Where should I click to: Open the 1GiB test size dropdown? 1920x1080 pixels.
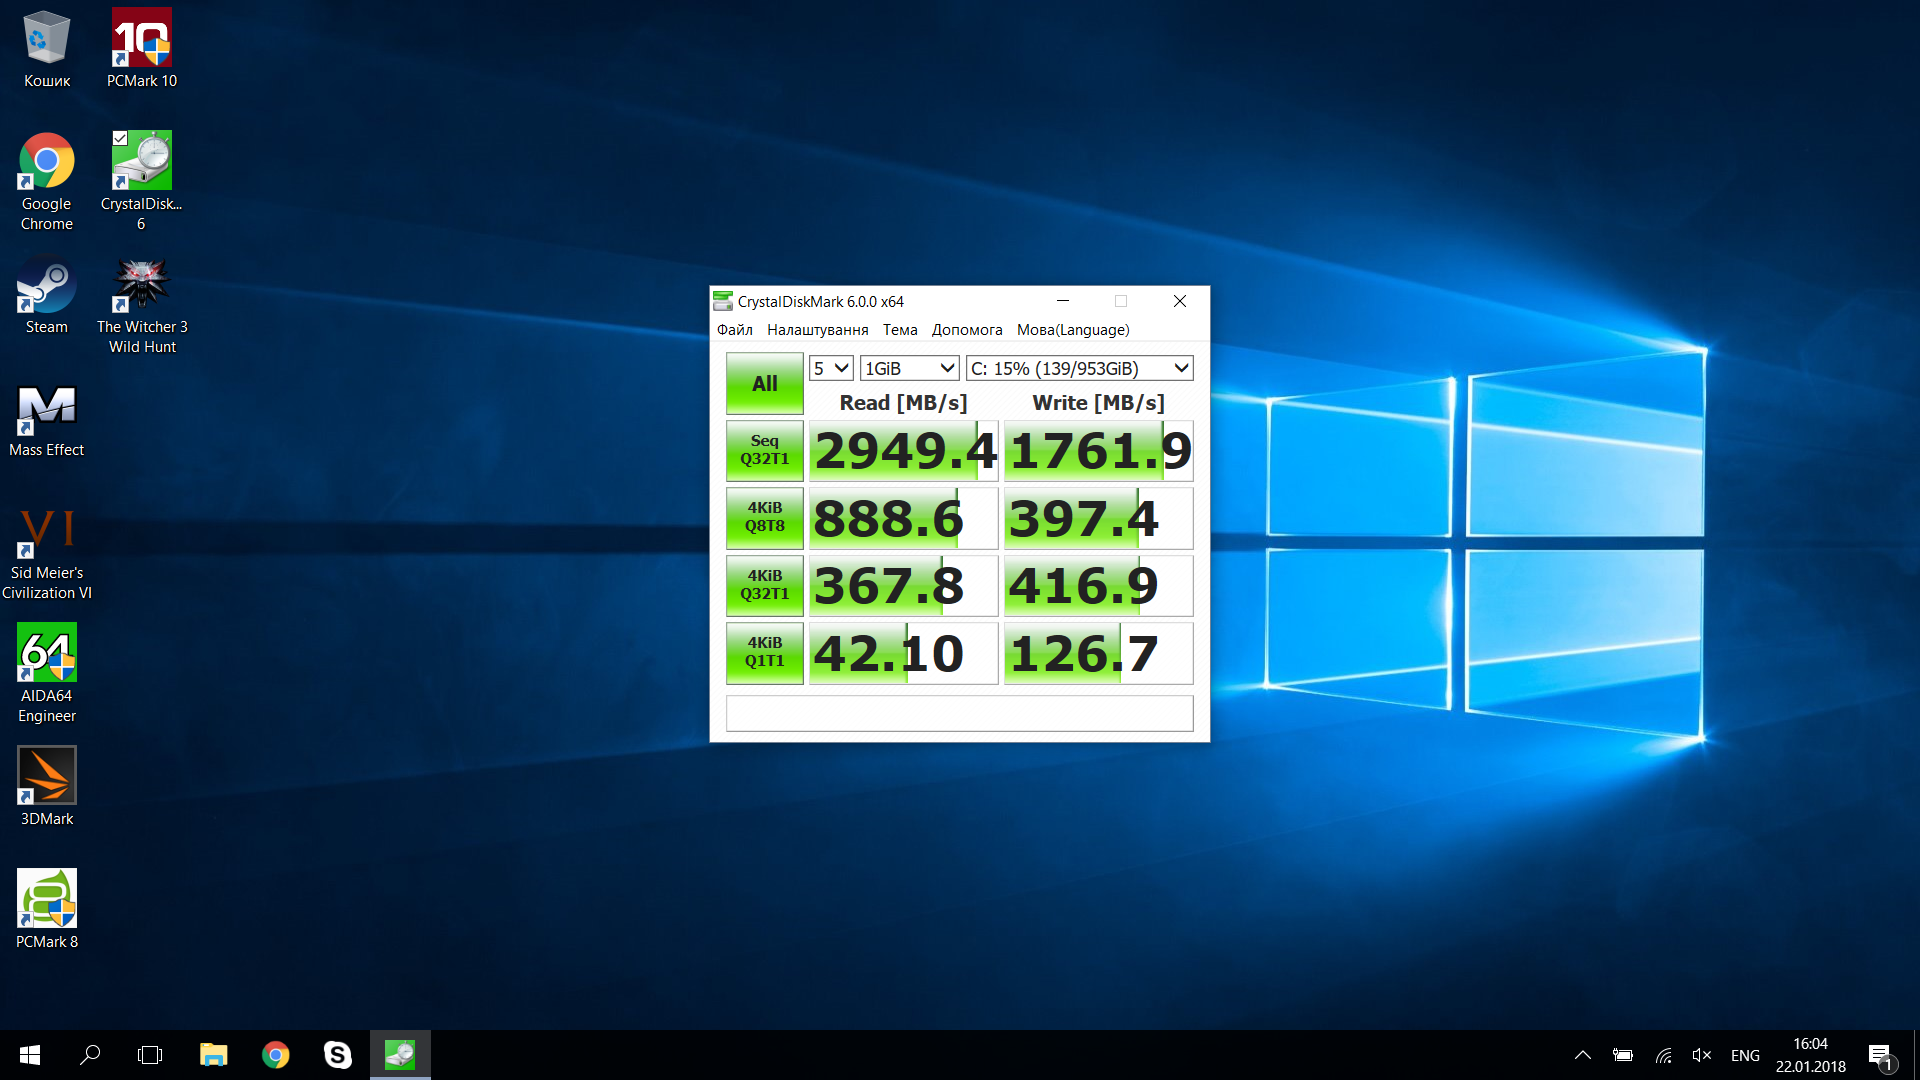click(909, 368)
